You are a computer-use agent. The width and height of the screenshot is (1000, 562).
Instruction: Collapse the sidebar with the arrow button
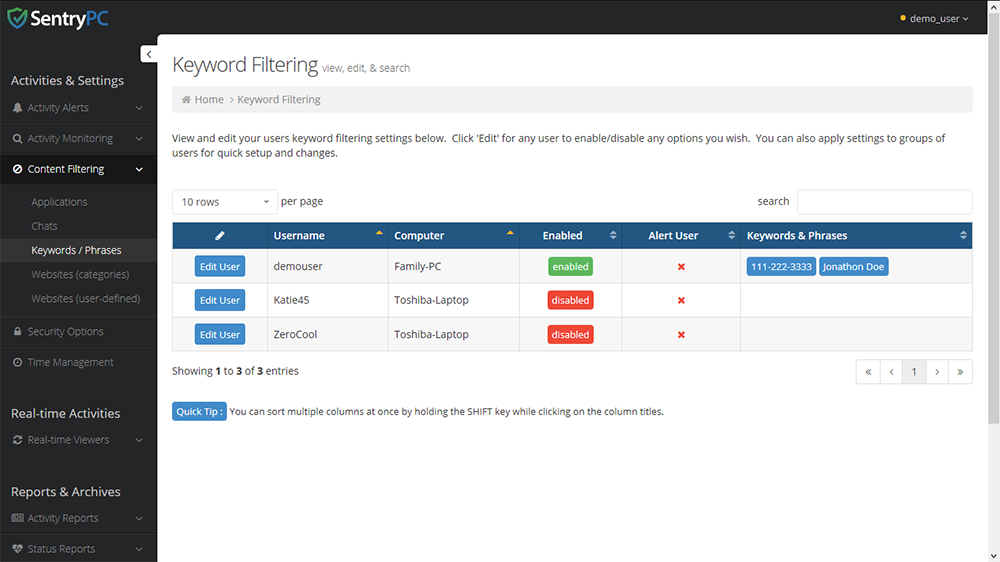(x=149, y=54)
